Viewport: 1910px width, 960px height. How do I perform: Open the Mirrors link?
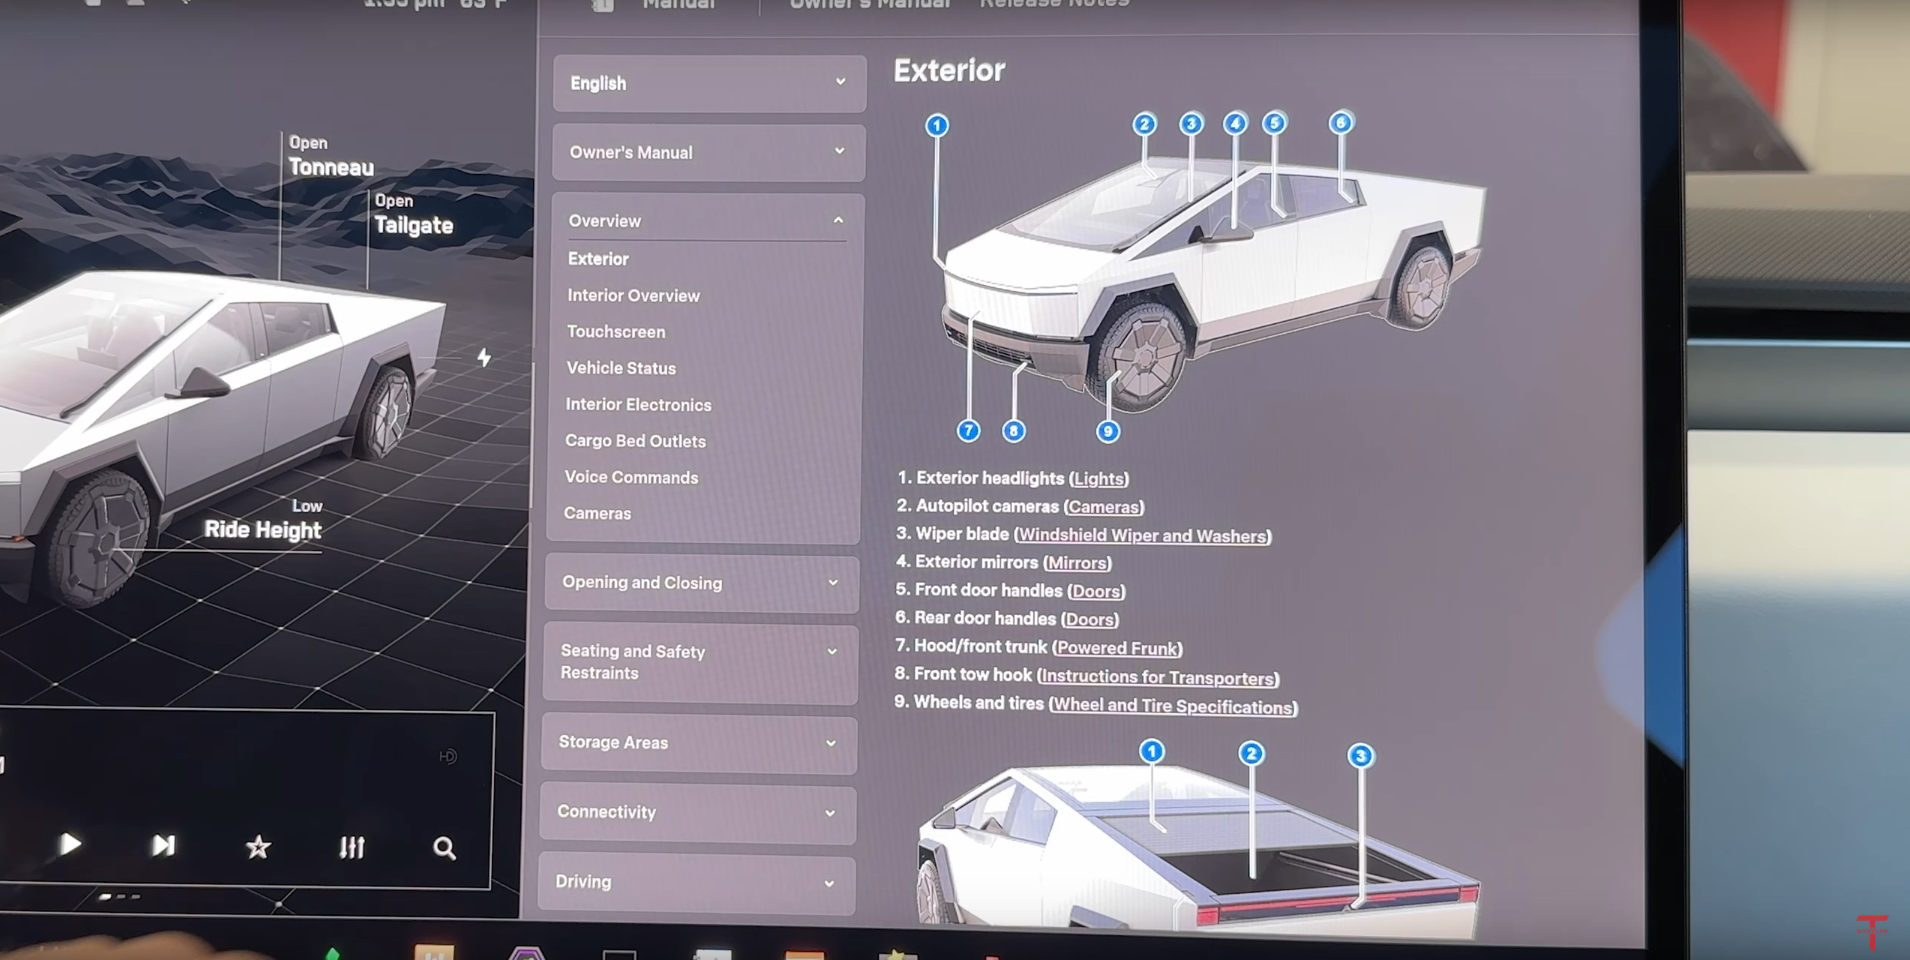(x=1077, y=563)
